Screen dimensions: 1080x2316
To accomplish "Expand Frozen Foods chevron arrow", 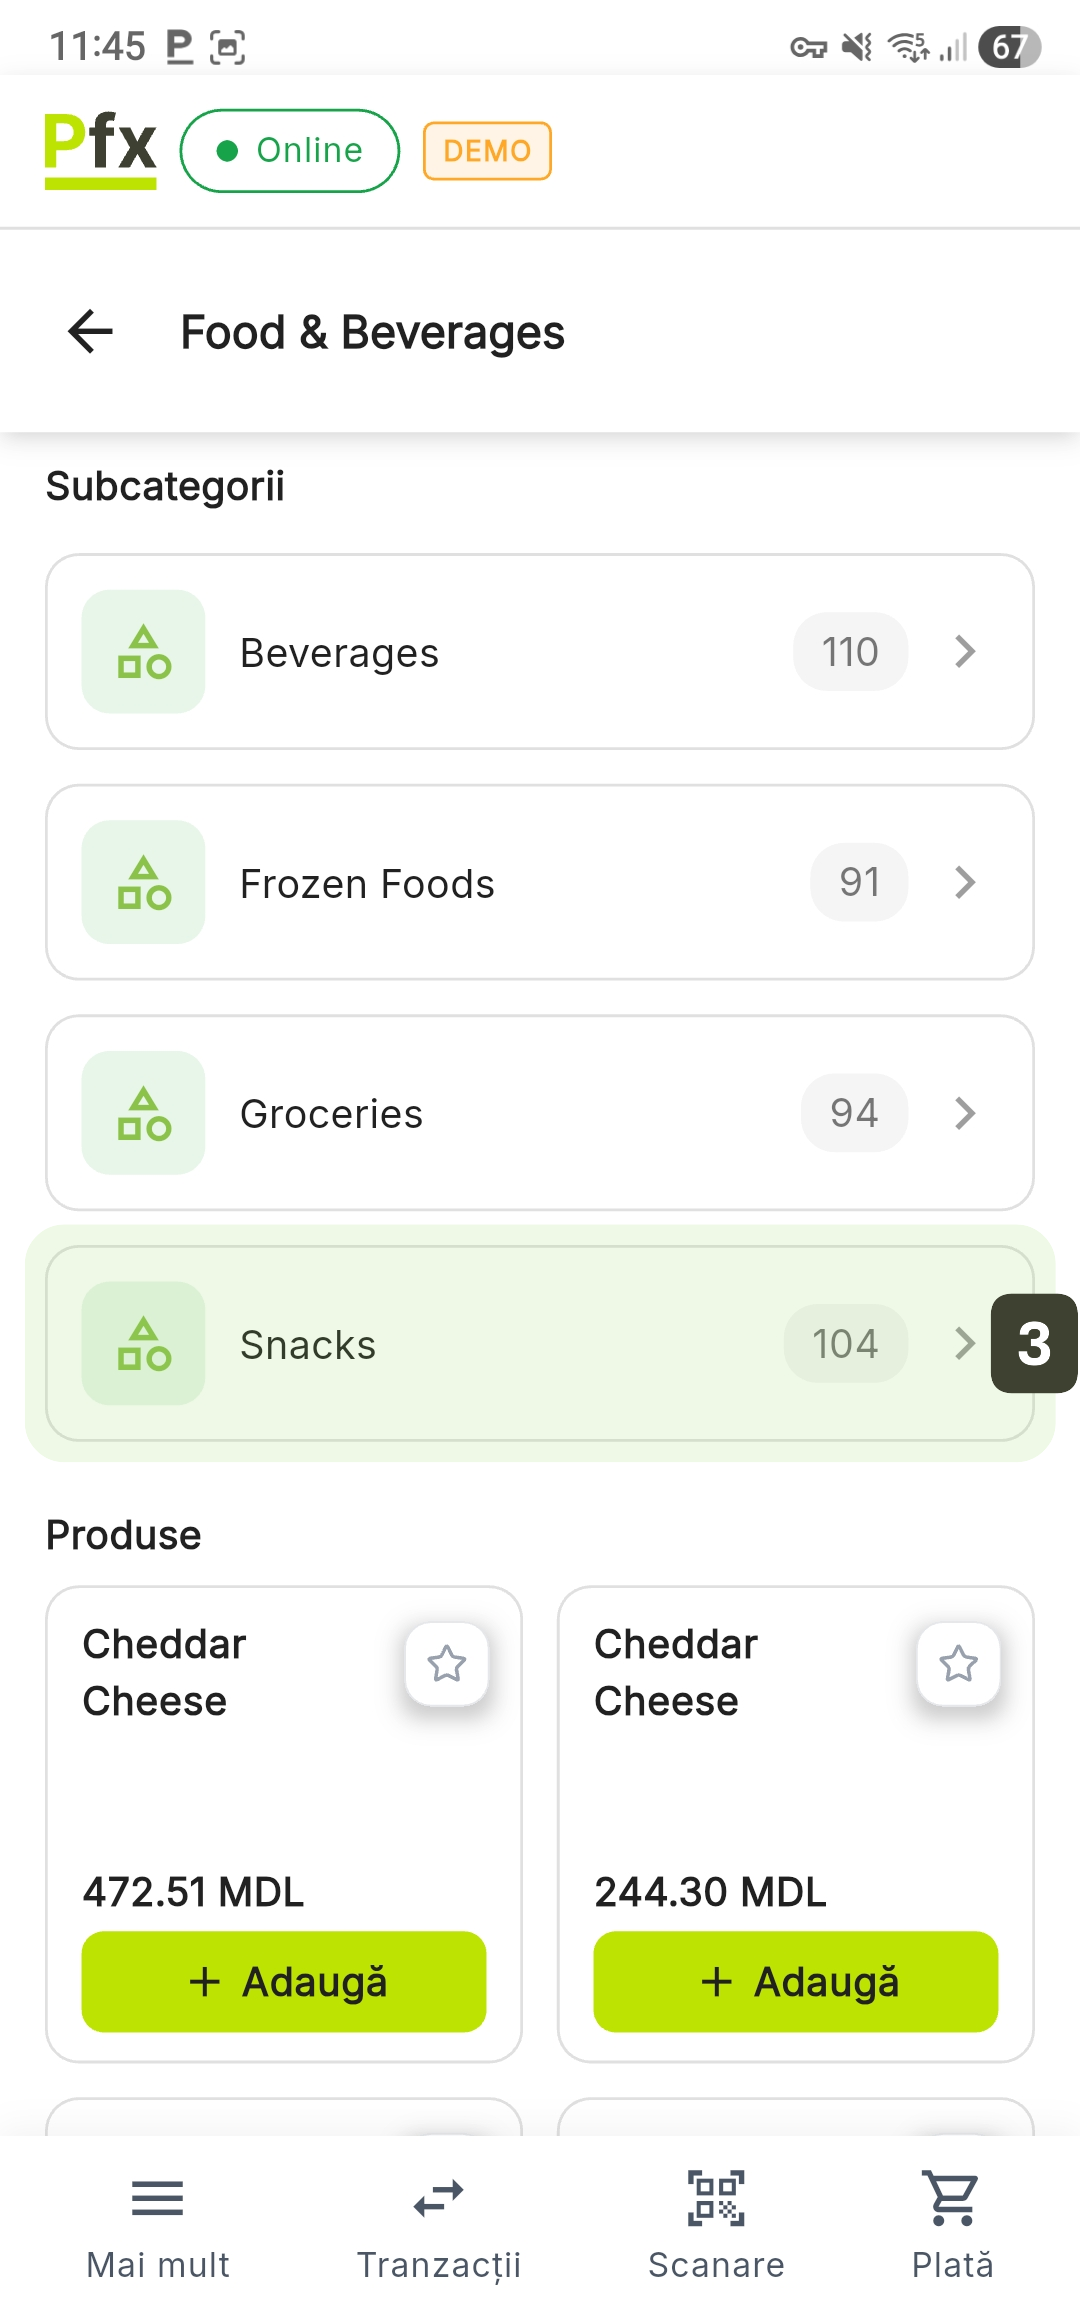I will pos(964,882).
